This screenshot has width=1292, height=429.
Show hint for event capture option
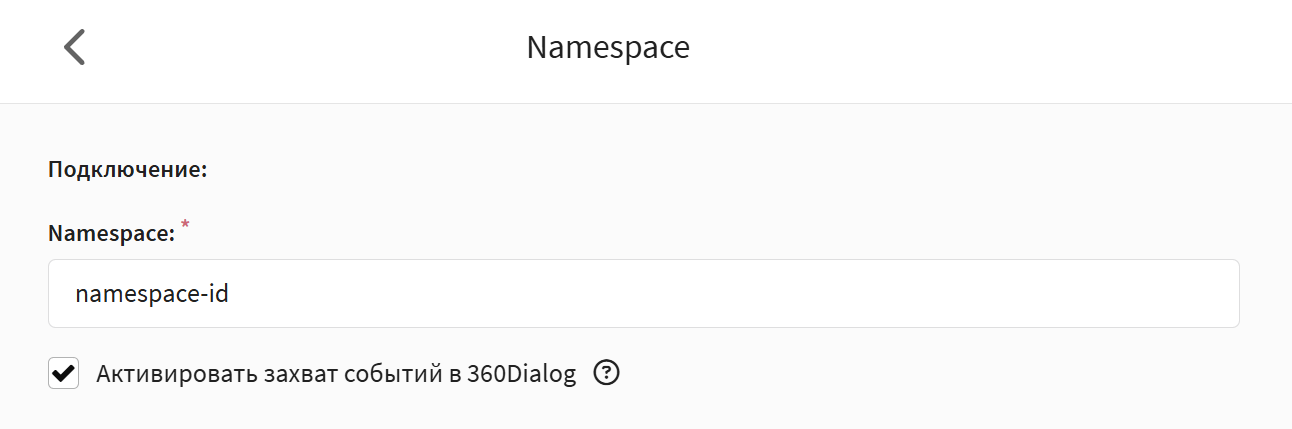[607, 374]
